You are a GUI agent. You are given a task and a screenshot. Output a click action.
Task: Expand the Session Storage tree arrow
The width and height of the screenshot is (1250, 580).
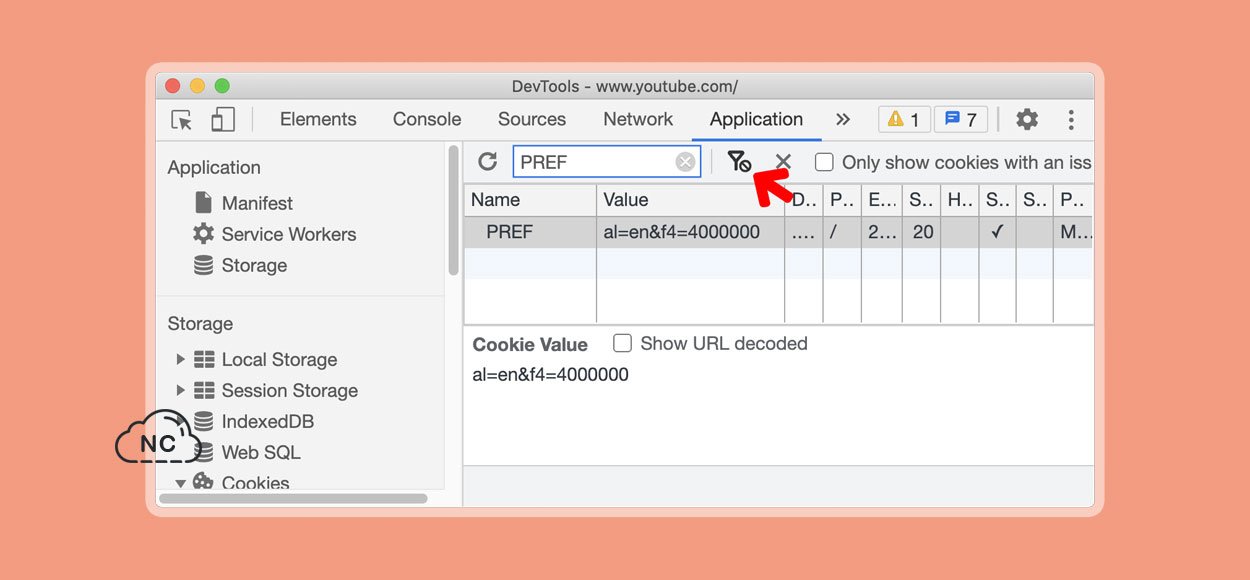coord(180,390)
